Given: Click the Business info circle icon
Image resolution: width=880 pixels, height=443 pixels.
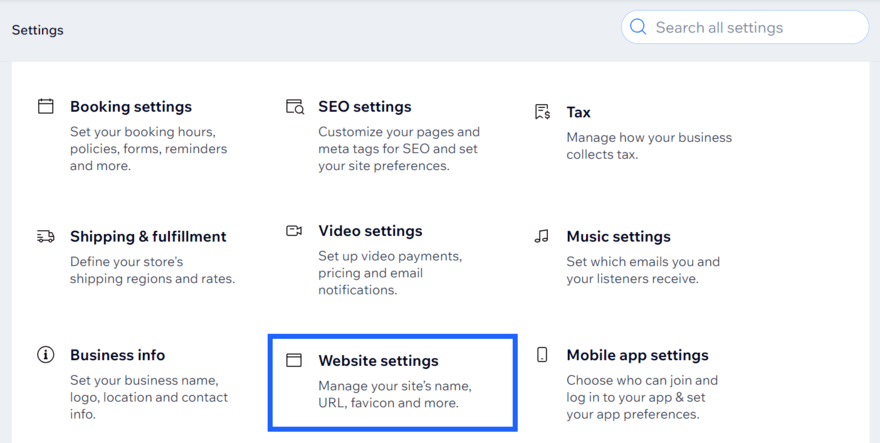Looking at the screenshot, I should tap(45, 355).
